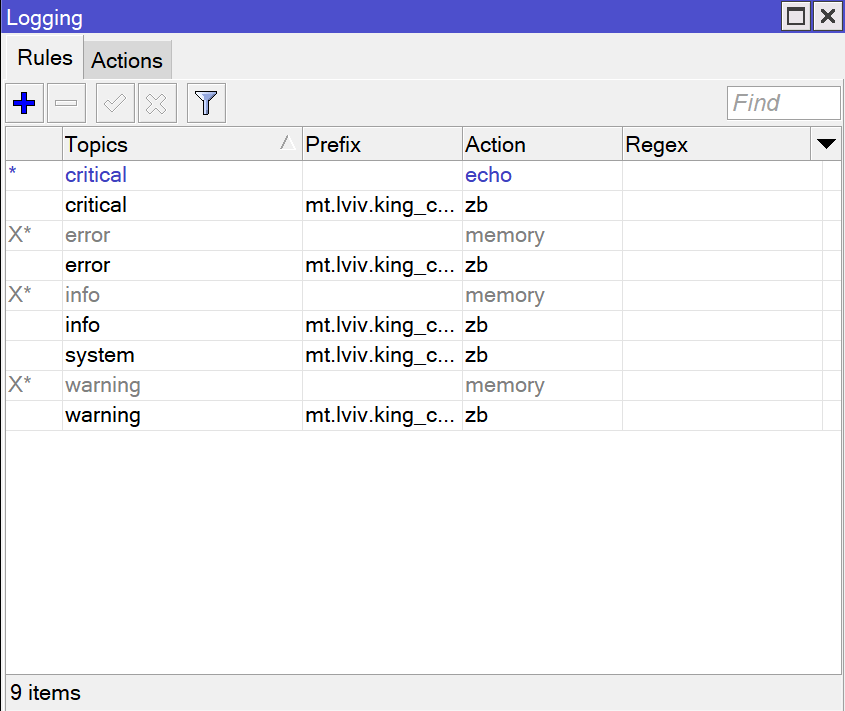Select the system topic rule row
Image resolution: width=845 pixels, height=711 pixels.
point(100,355)
